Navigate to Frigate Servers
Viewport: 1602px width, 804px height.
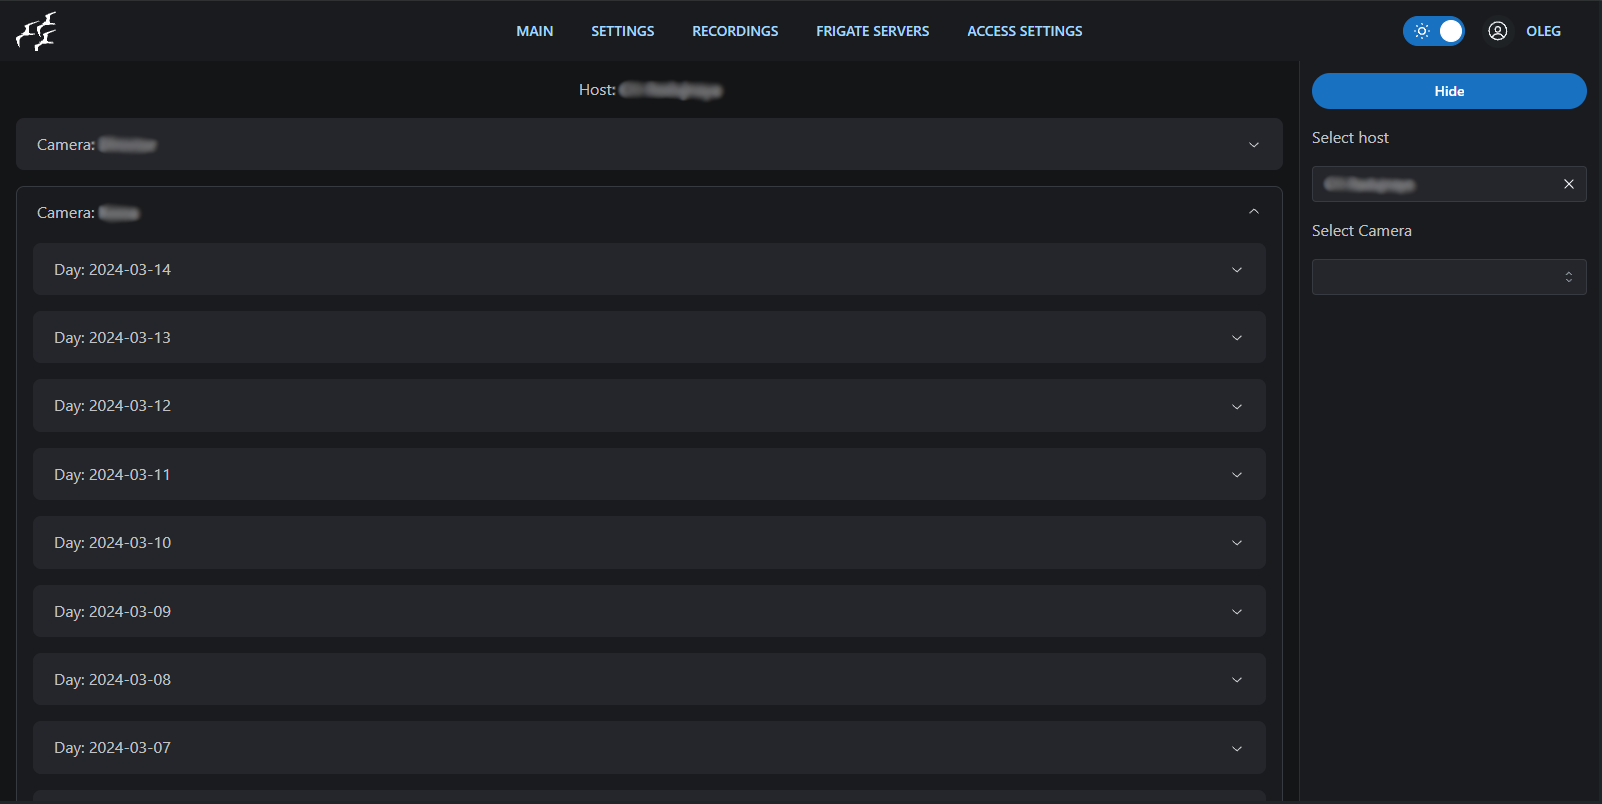tap(872, 31)
